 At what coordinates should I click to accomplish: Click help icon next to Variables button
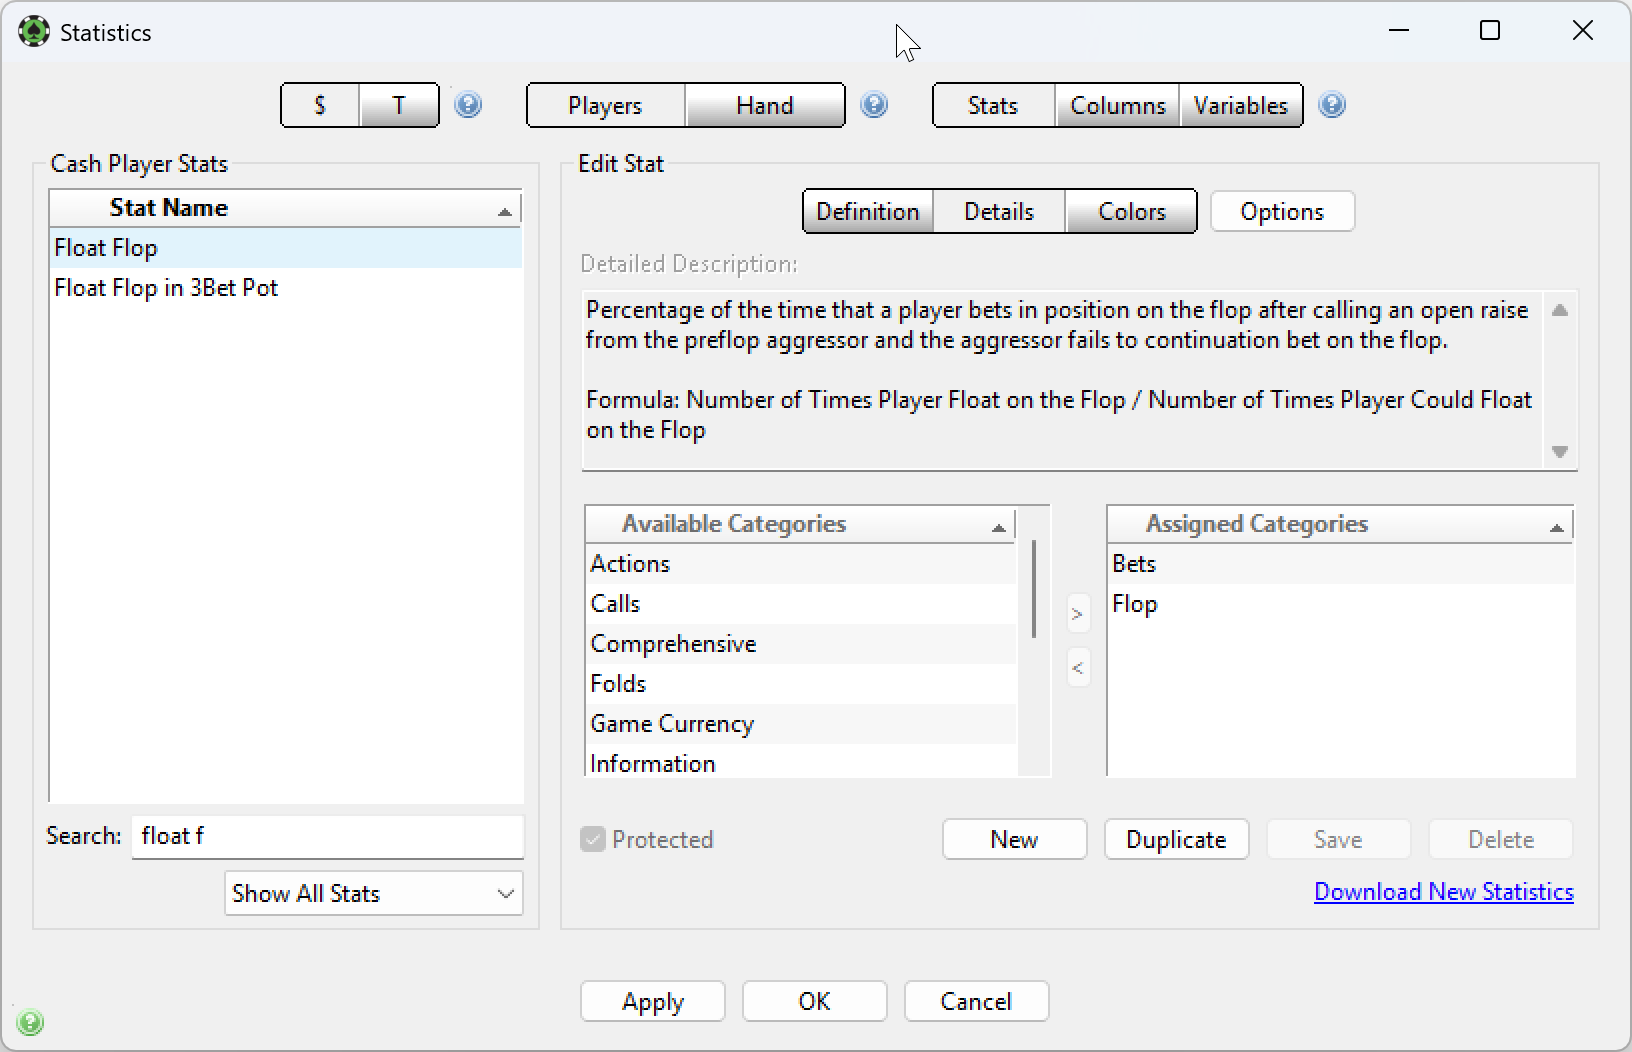(1332, 105)
